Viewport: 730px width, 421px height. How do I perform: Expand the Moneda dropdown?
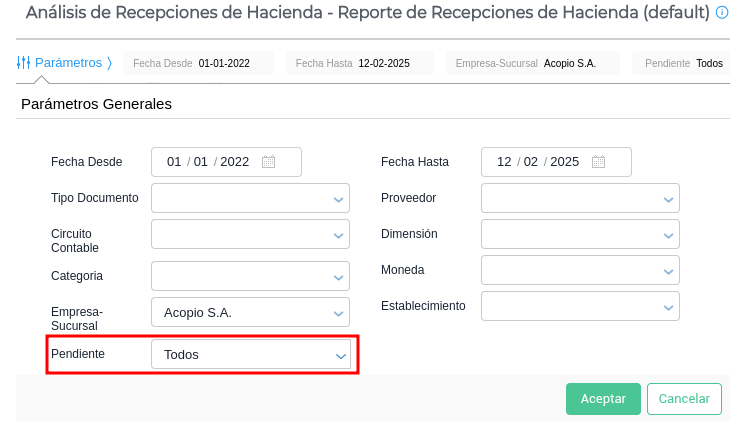(580, 270)
